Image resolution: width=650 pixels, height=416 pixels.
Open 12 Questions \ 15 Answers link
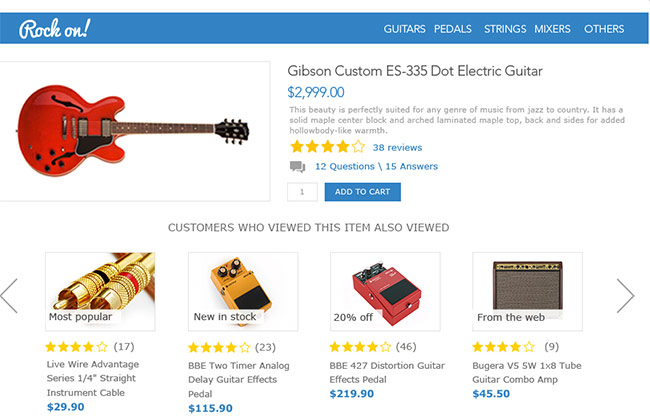[376, 166]
